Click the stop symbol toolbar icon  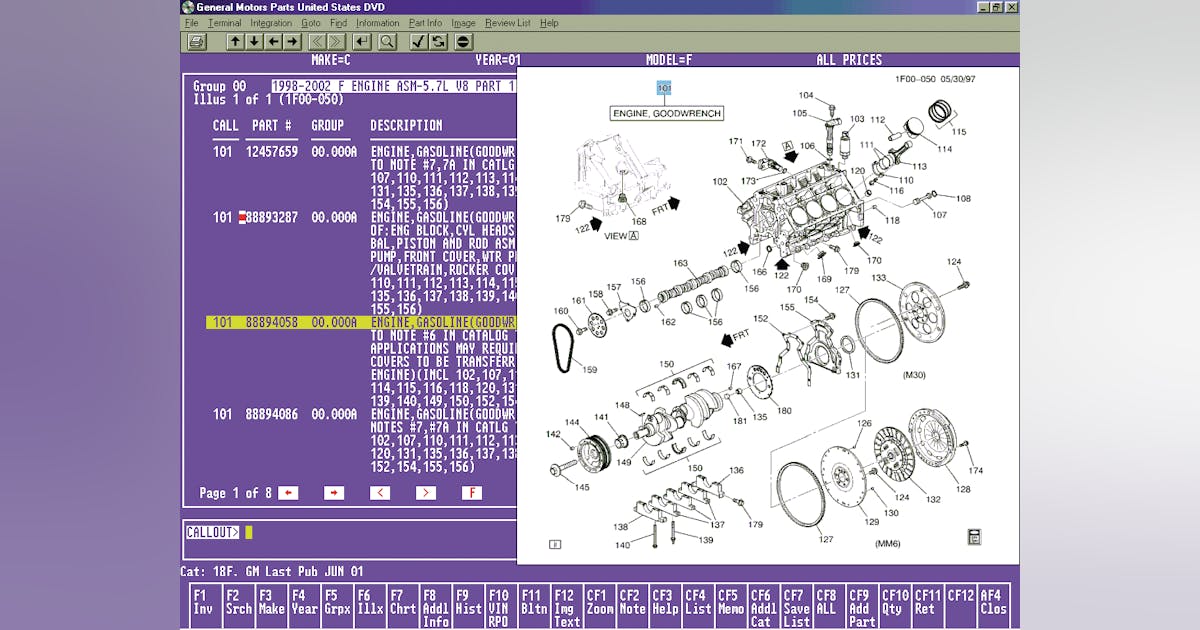pos(461,42)
